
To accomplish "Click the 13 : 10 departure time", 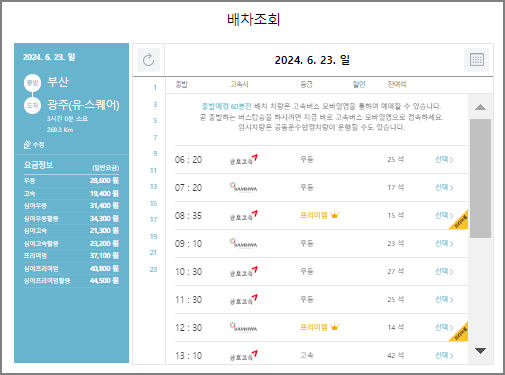I will [188, 356].
